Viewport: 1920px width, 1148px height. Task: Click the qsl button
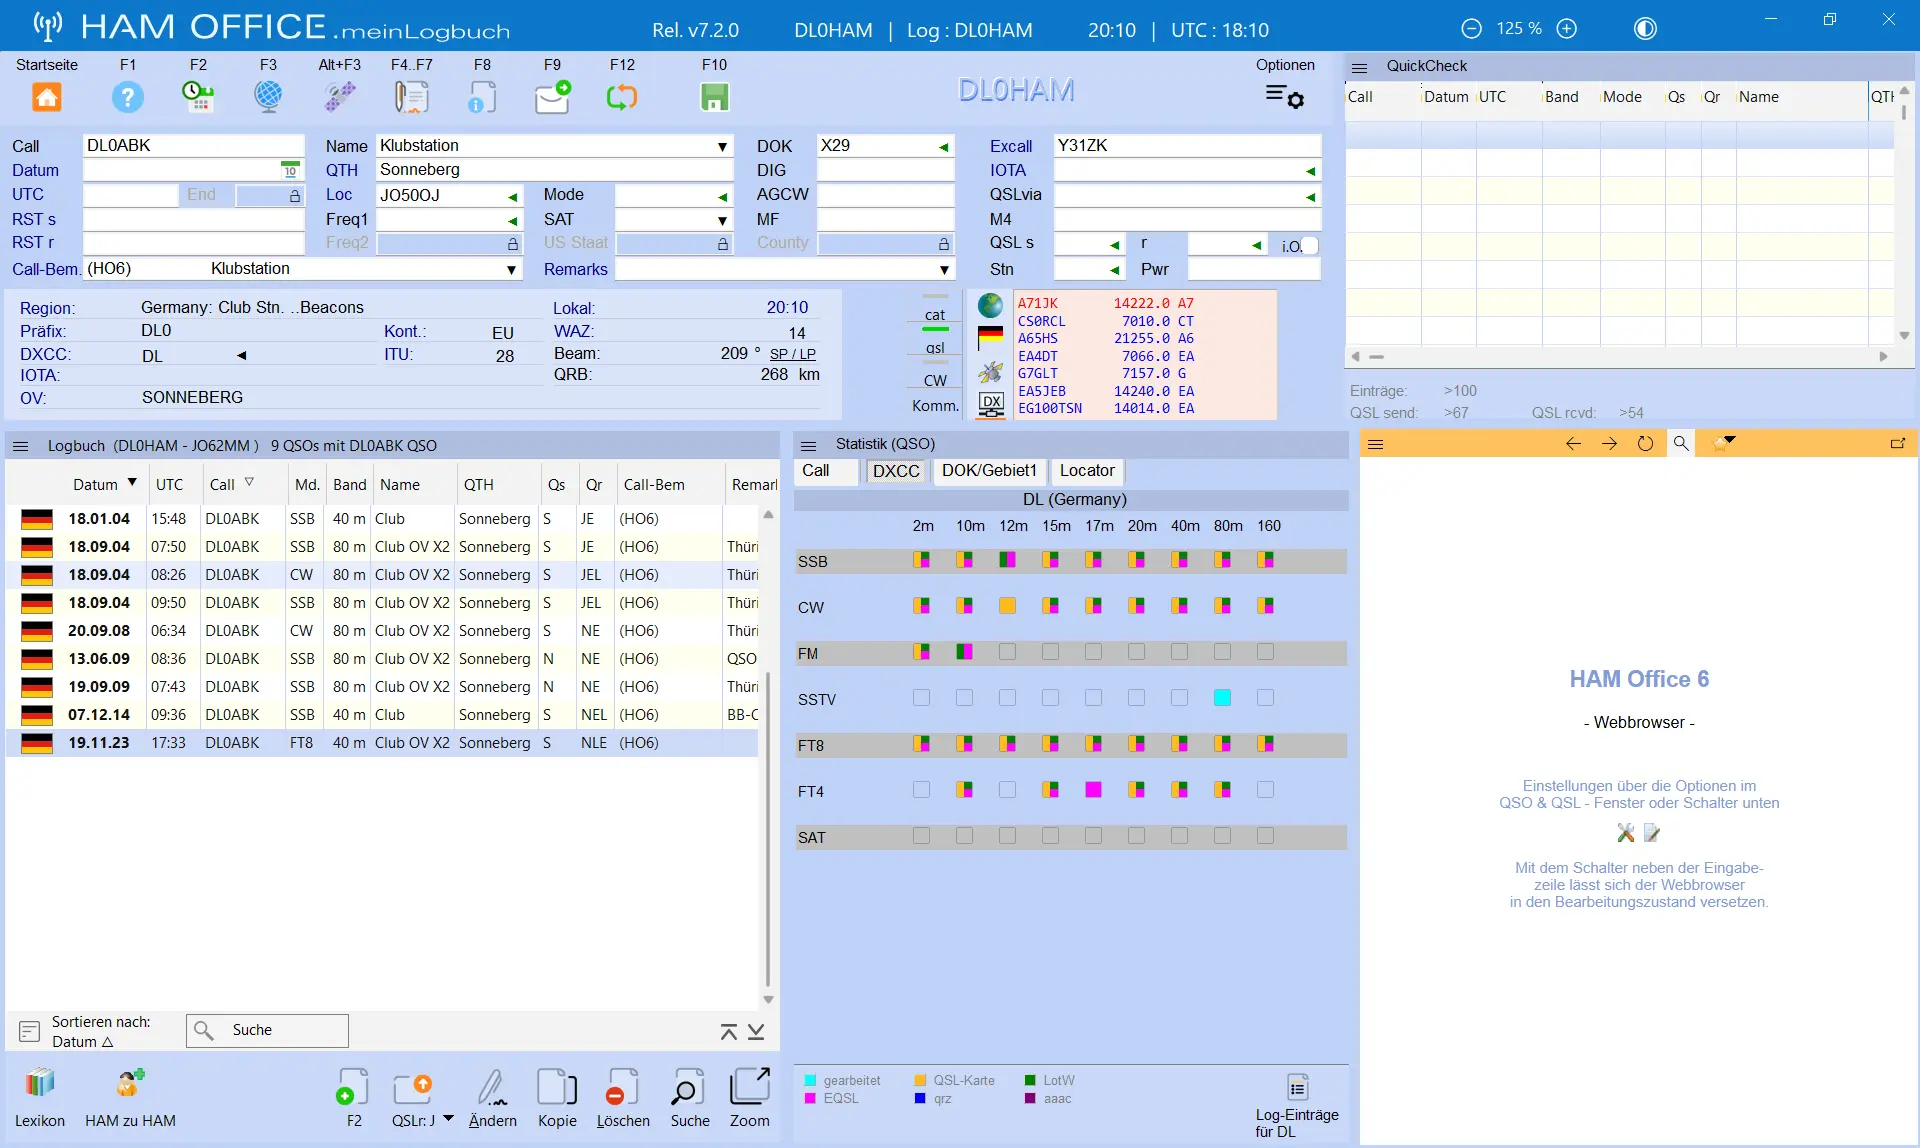(935, 348)
